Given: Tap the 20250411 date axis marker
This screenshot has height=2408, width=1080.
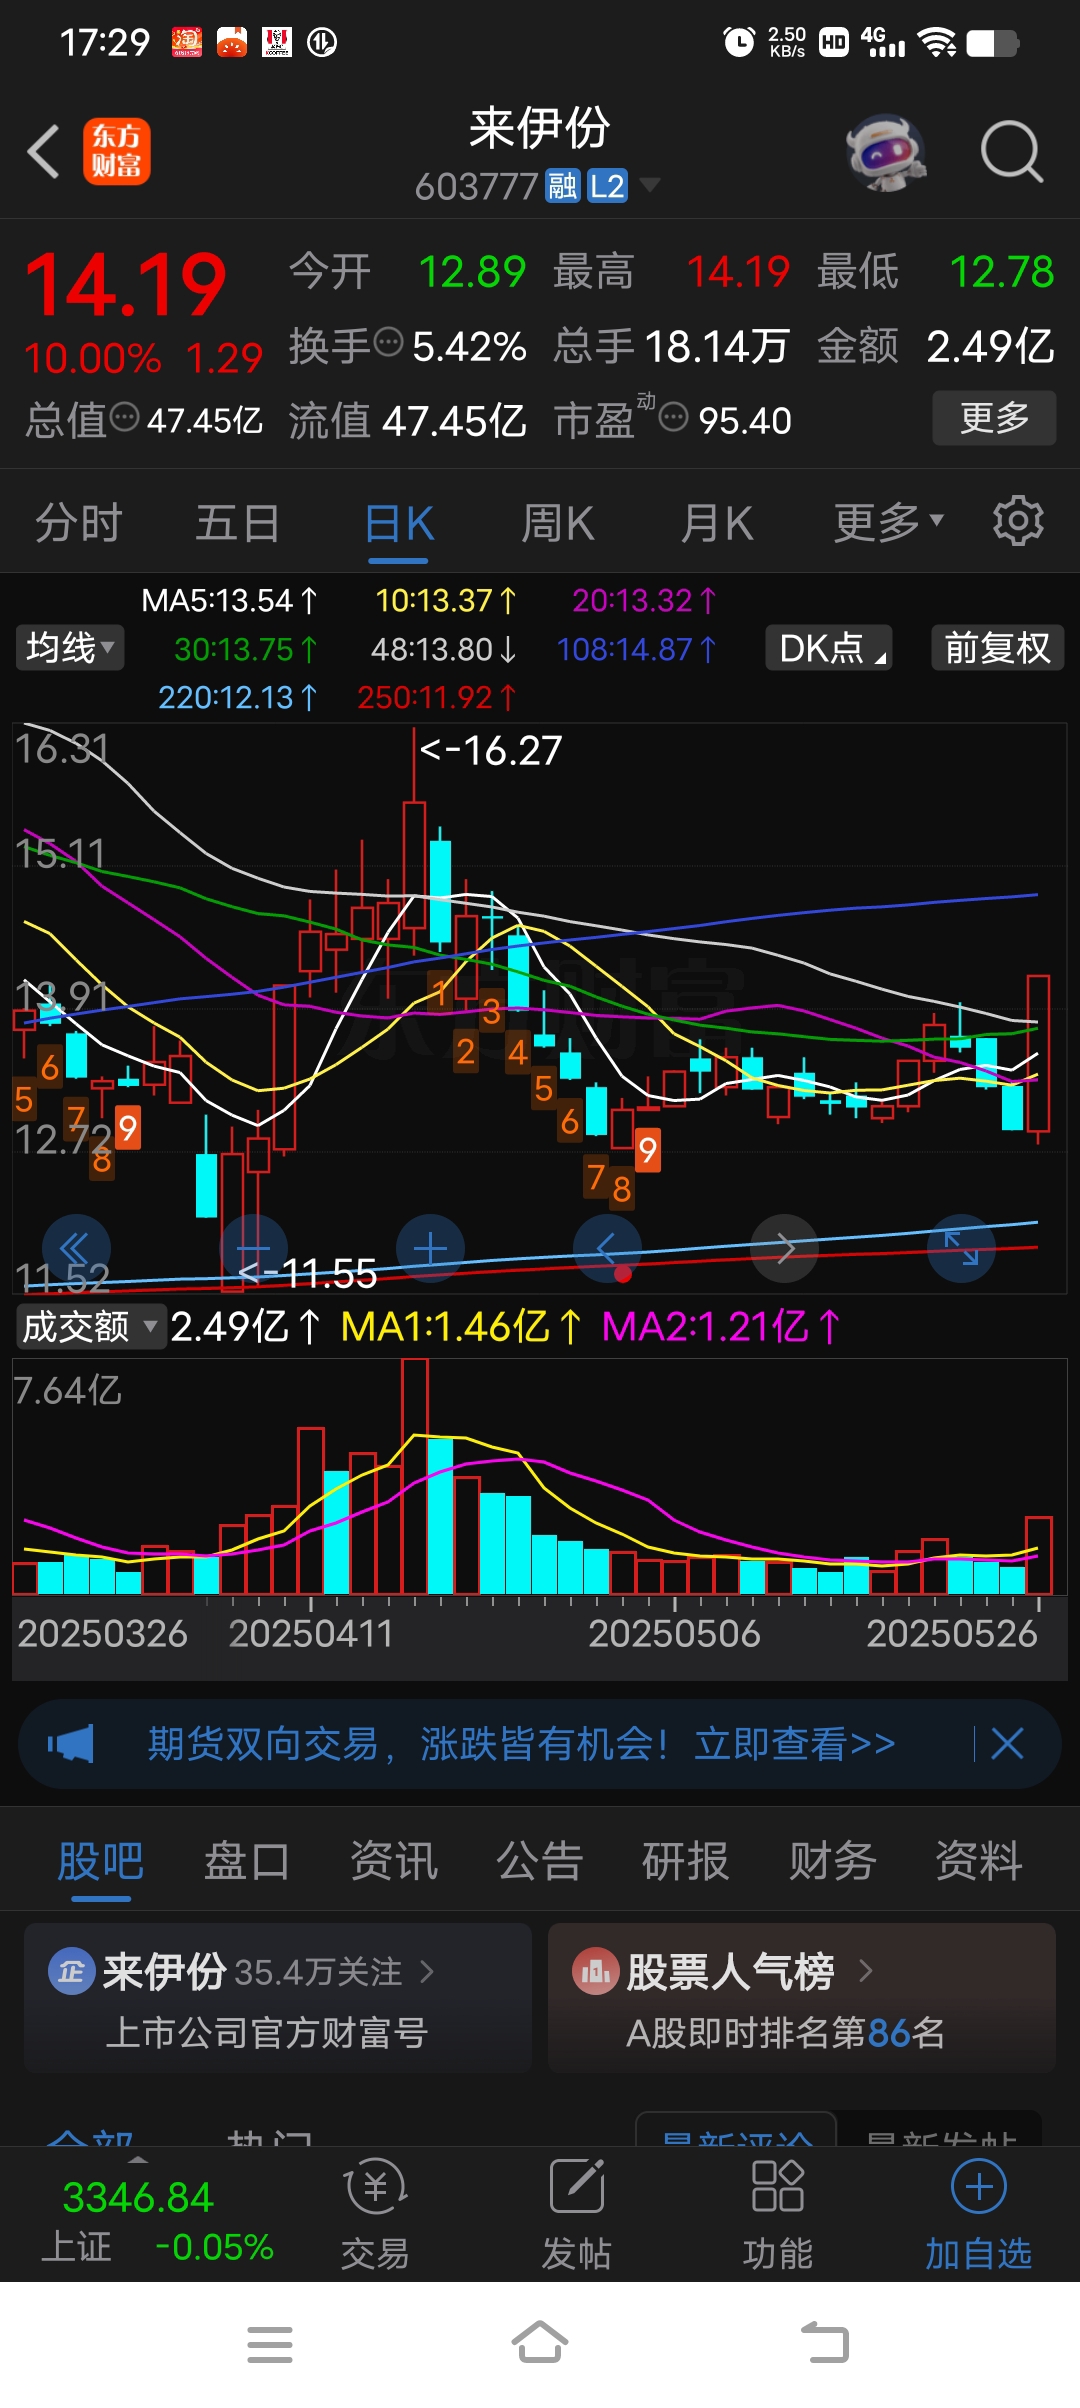Looking at the screenshot, I should 311,1633.
